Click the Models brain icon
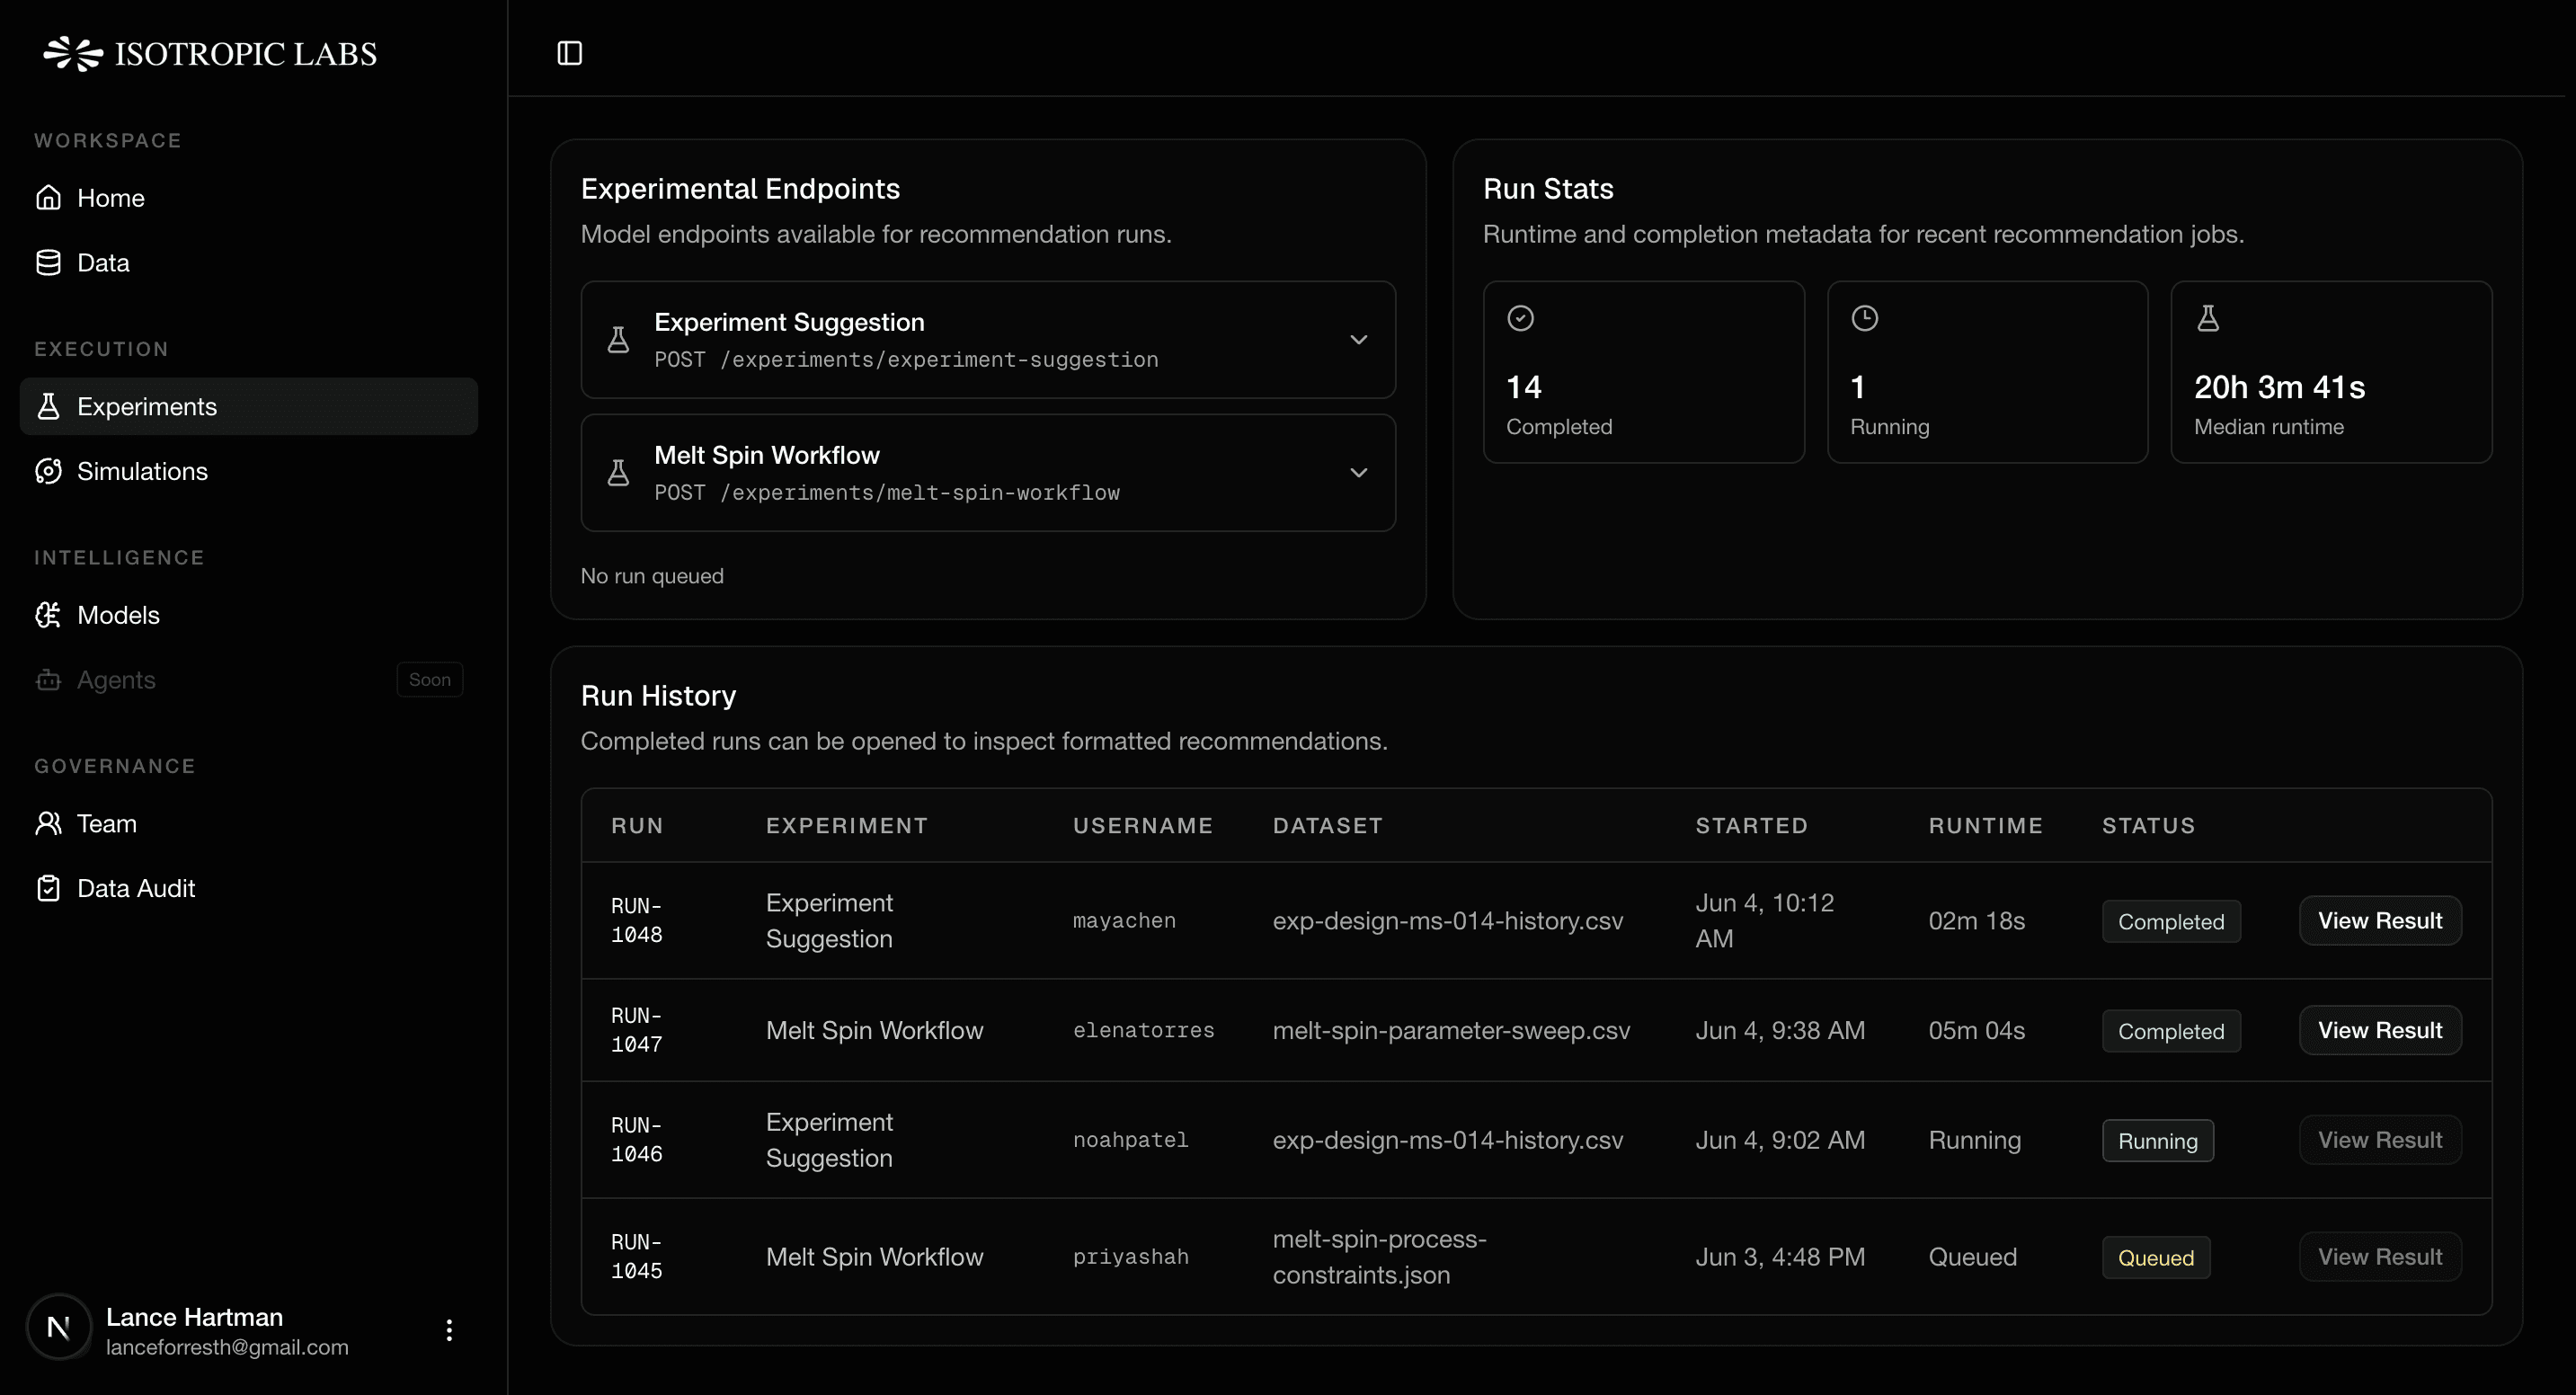 pyautogui.click(x=48, y=615)
